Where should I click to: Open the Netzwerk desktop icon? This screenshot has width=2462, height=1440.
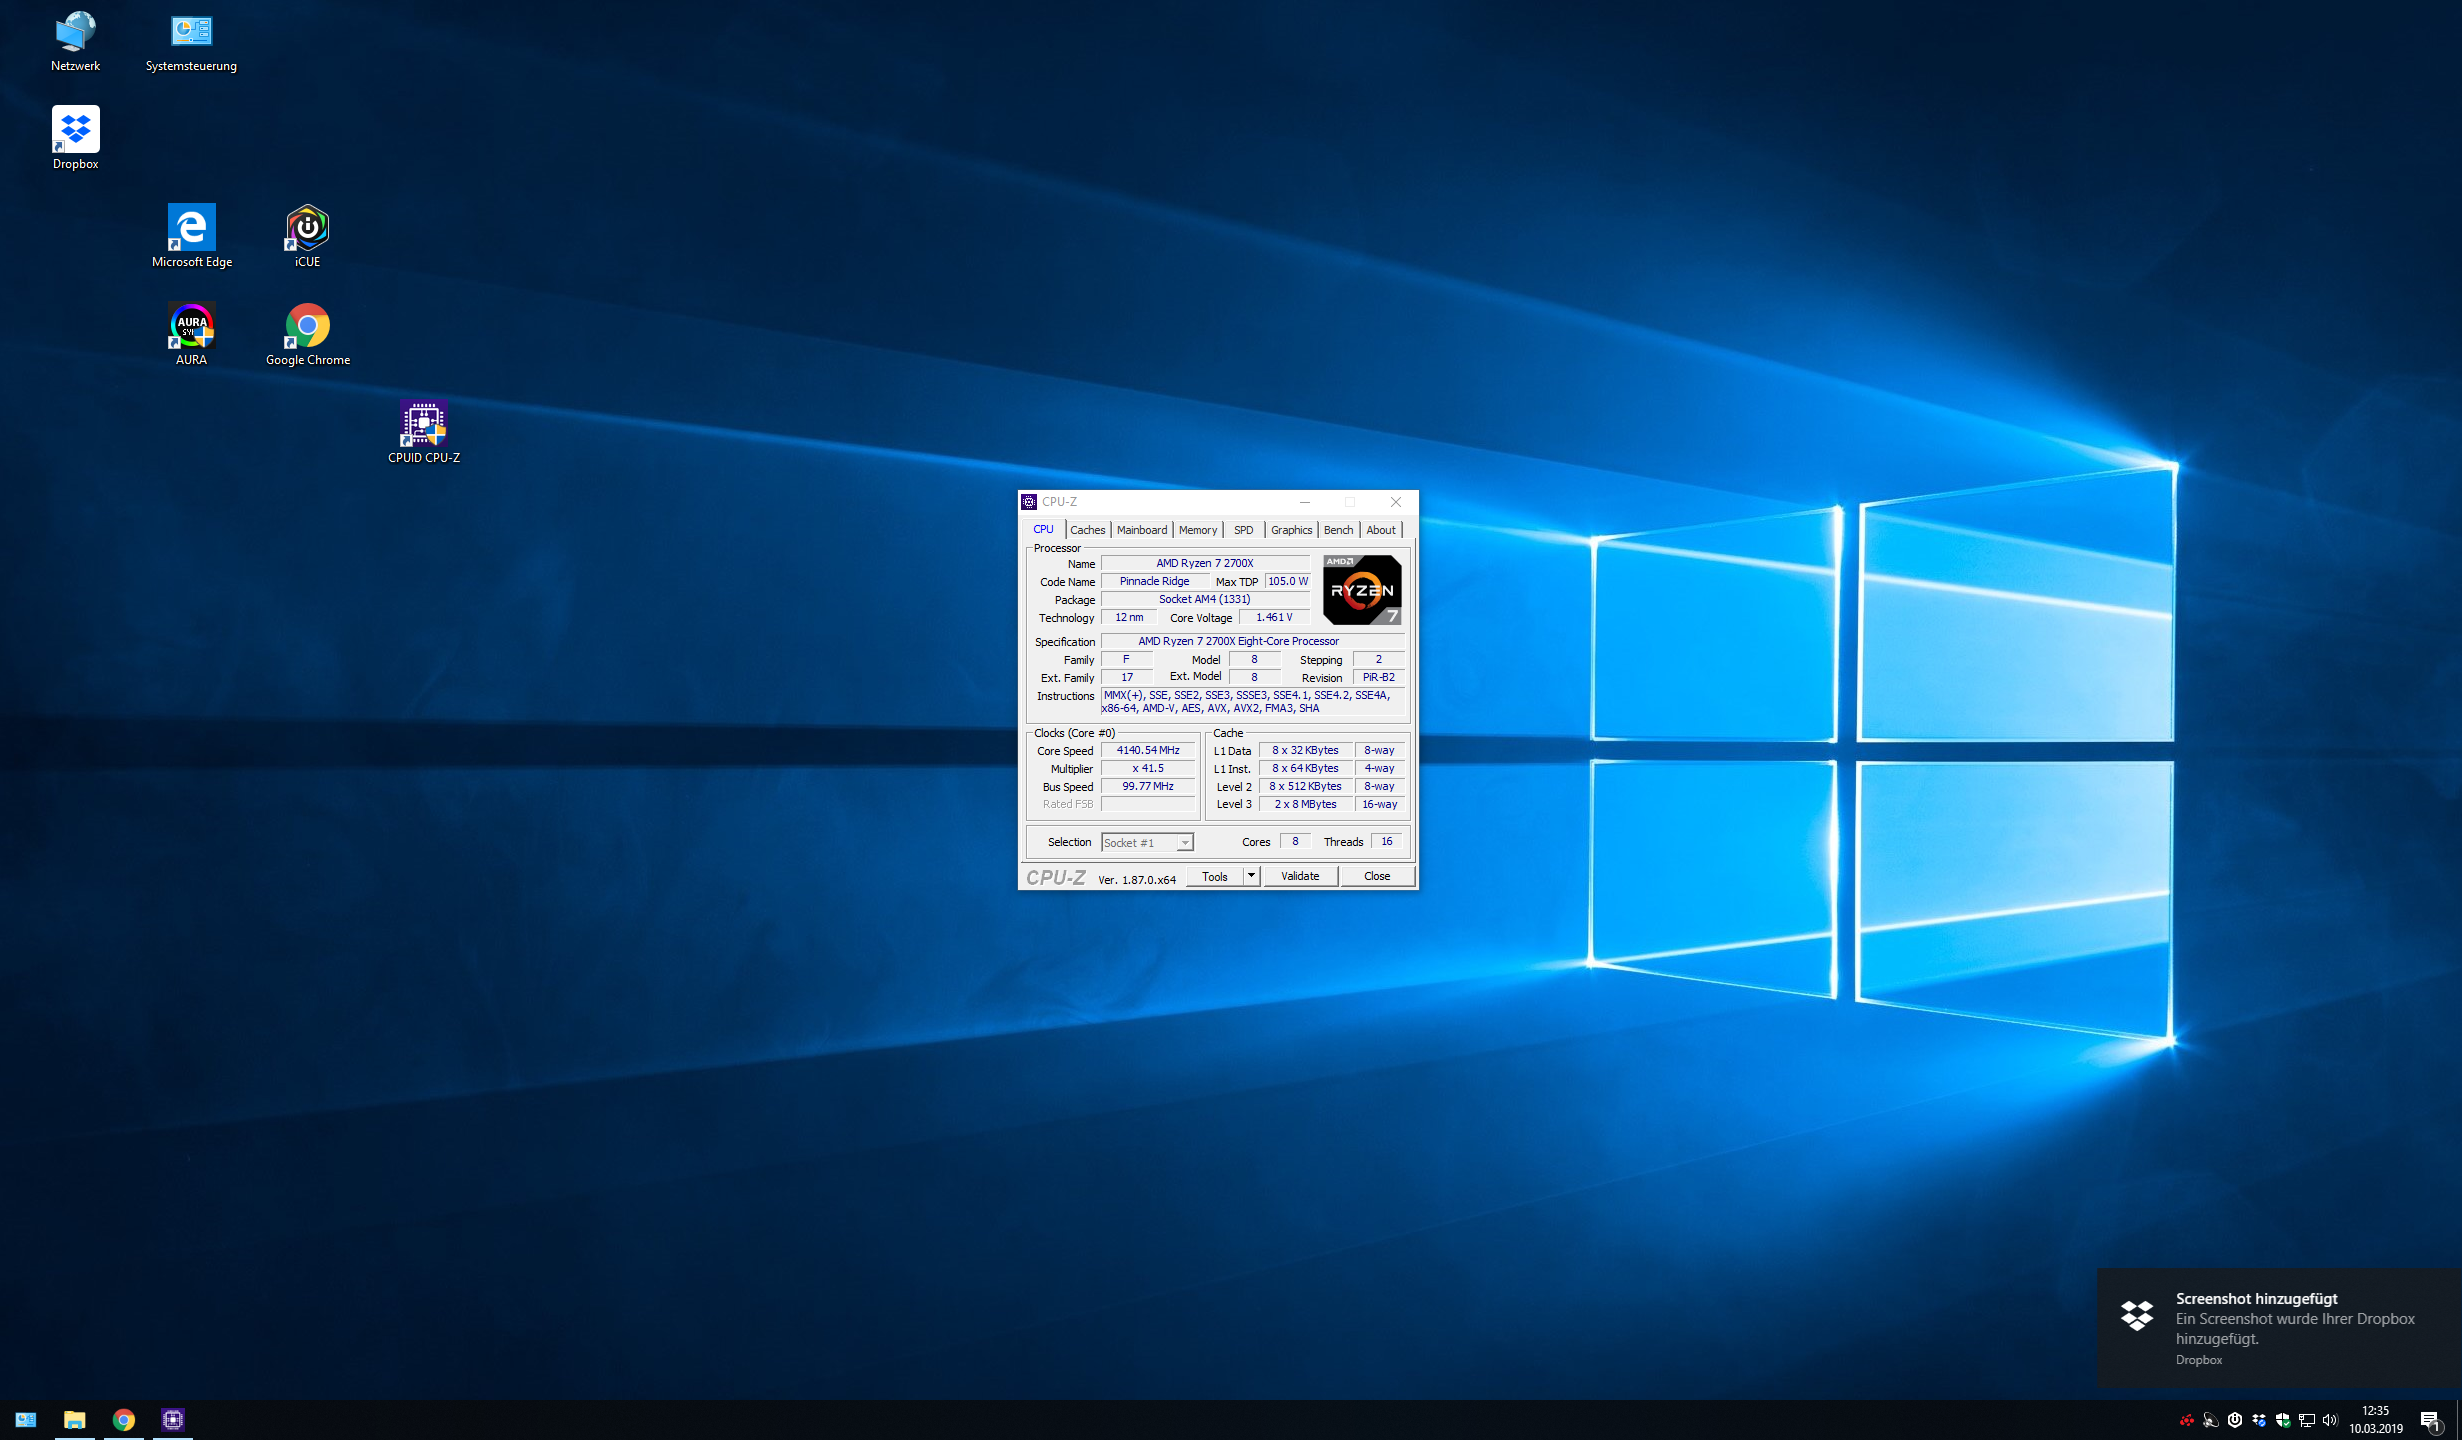(x=75, y=33)
